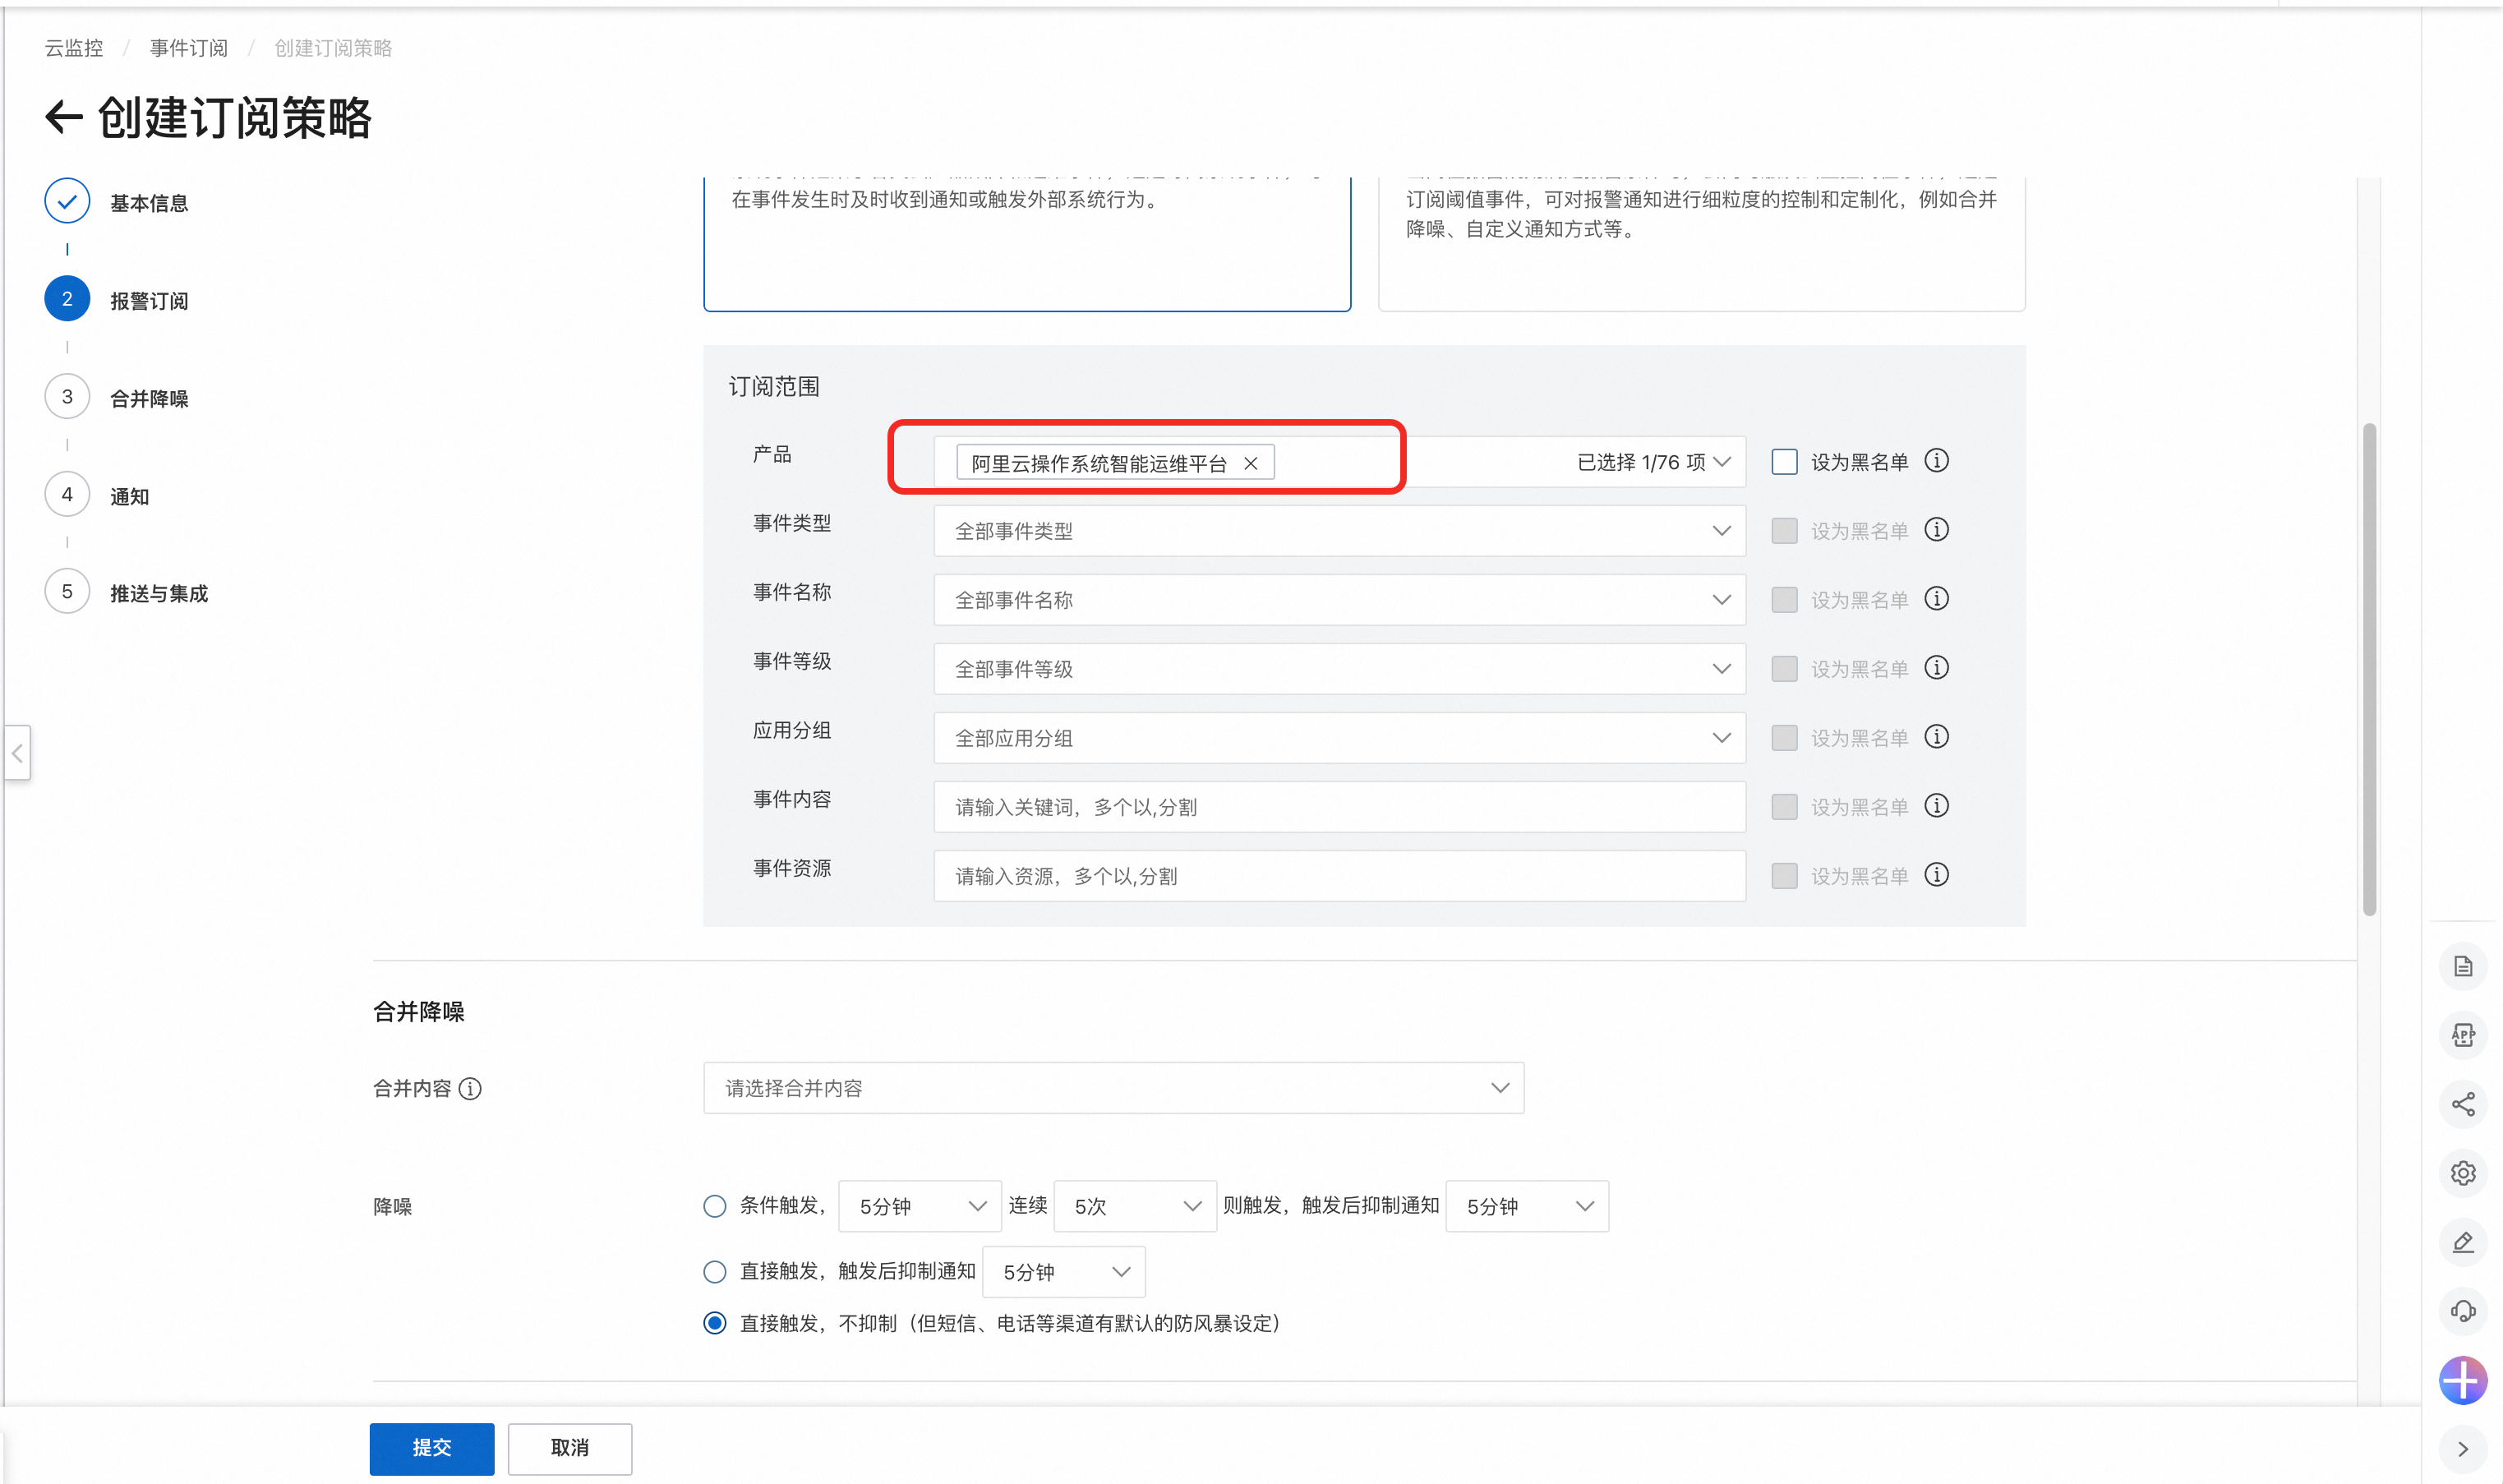
Task: Remove the 阿里云操作系统智能运维平台 product tag
Action: tap(1250, 463)
